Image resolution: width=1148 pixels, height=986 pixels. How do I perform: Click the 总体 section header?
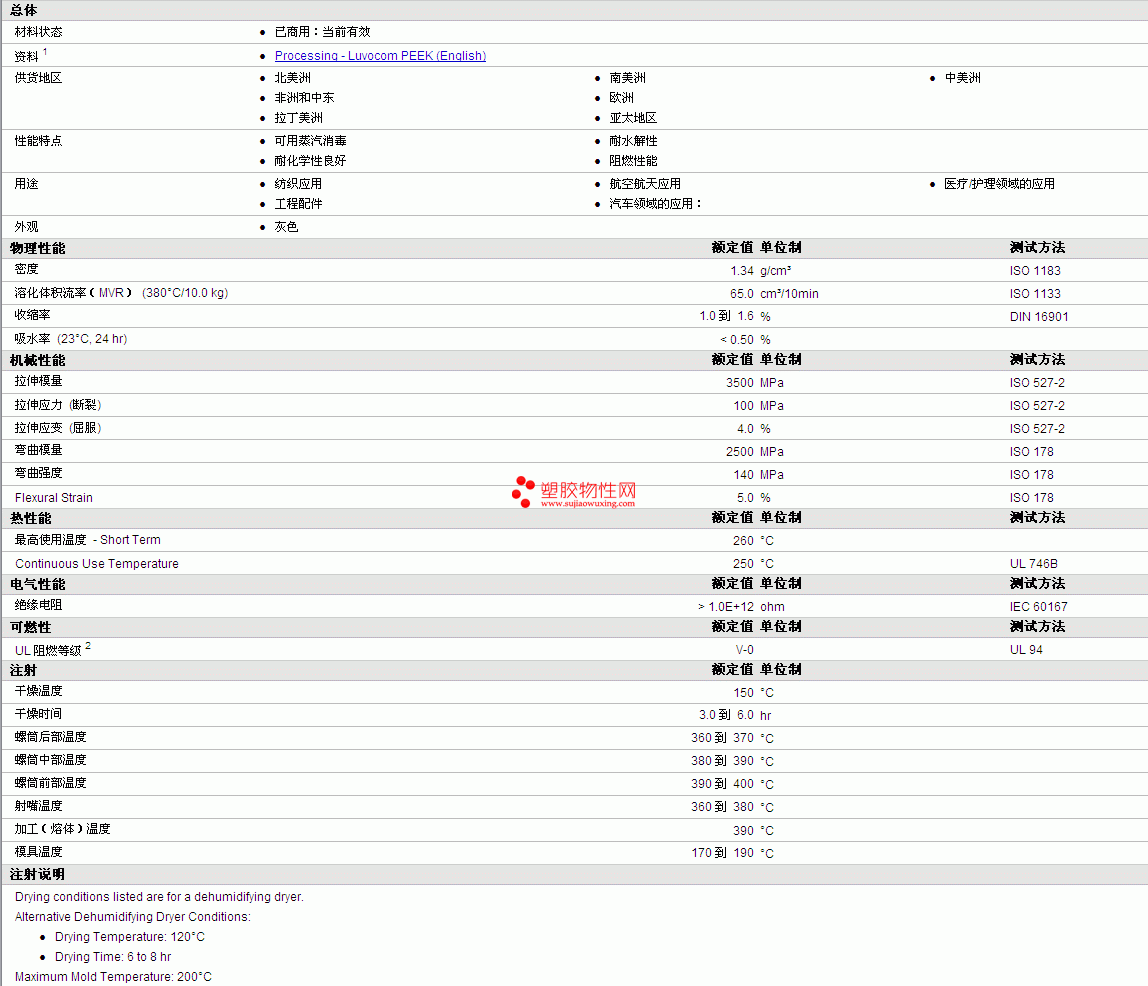pos(23,10)
